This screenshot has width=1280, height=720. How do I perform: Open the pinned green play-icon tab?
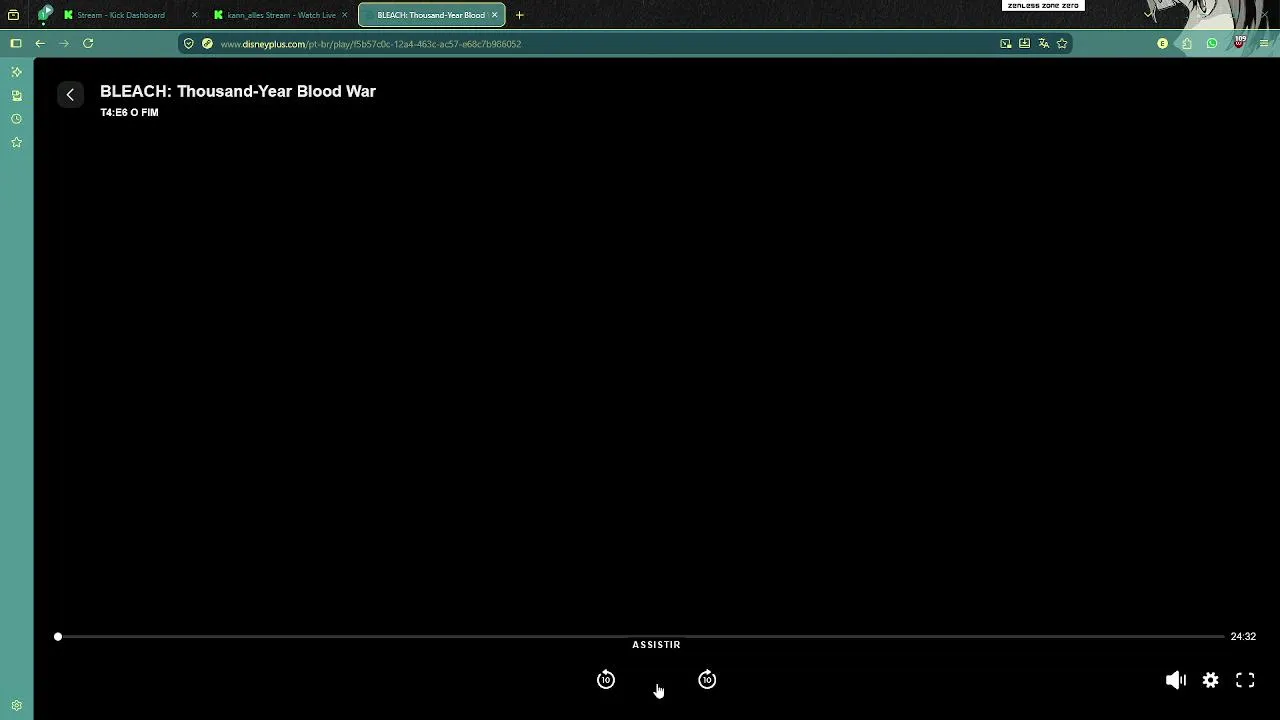point(45,14)
